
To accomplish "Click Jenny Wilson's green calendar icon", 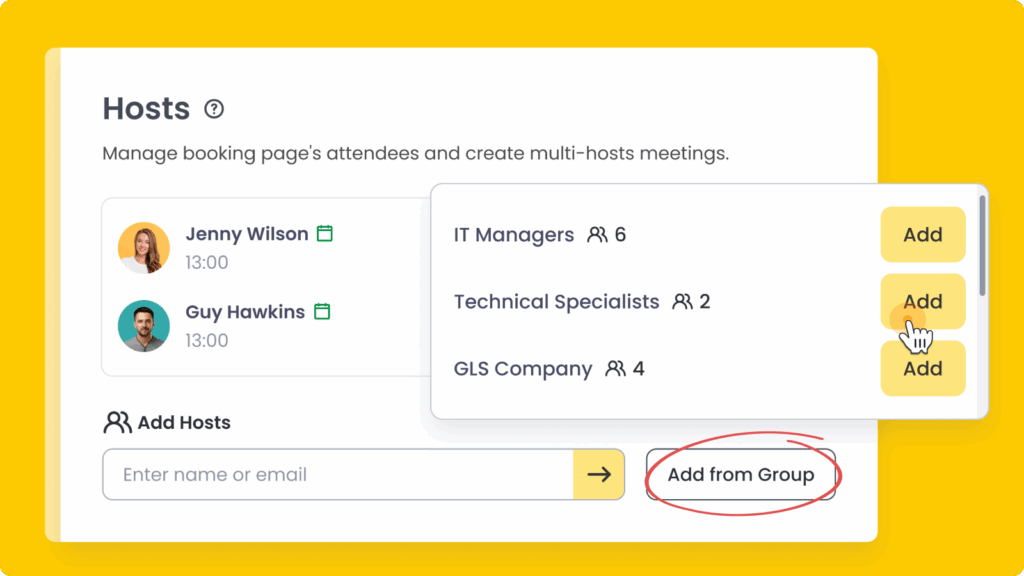I will [325, 234].
